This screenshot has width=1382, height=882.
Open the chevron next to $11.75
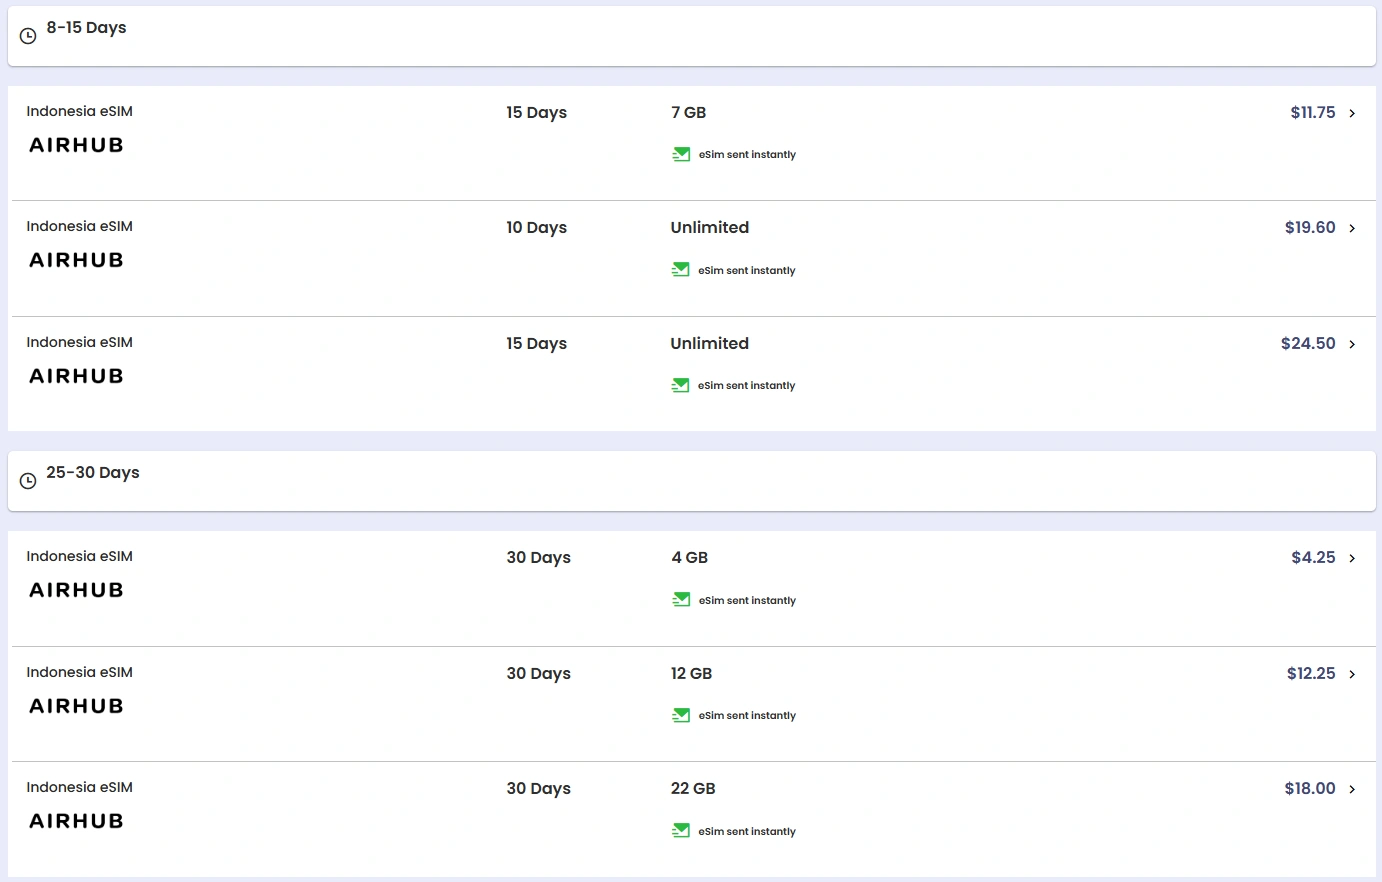[x=1352, y=114]
